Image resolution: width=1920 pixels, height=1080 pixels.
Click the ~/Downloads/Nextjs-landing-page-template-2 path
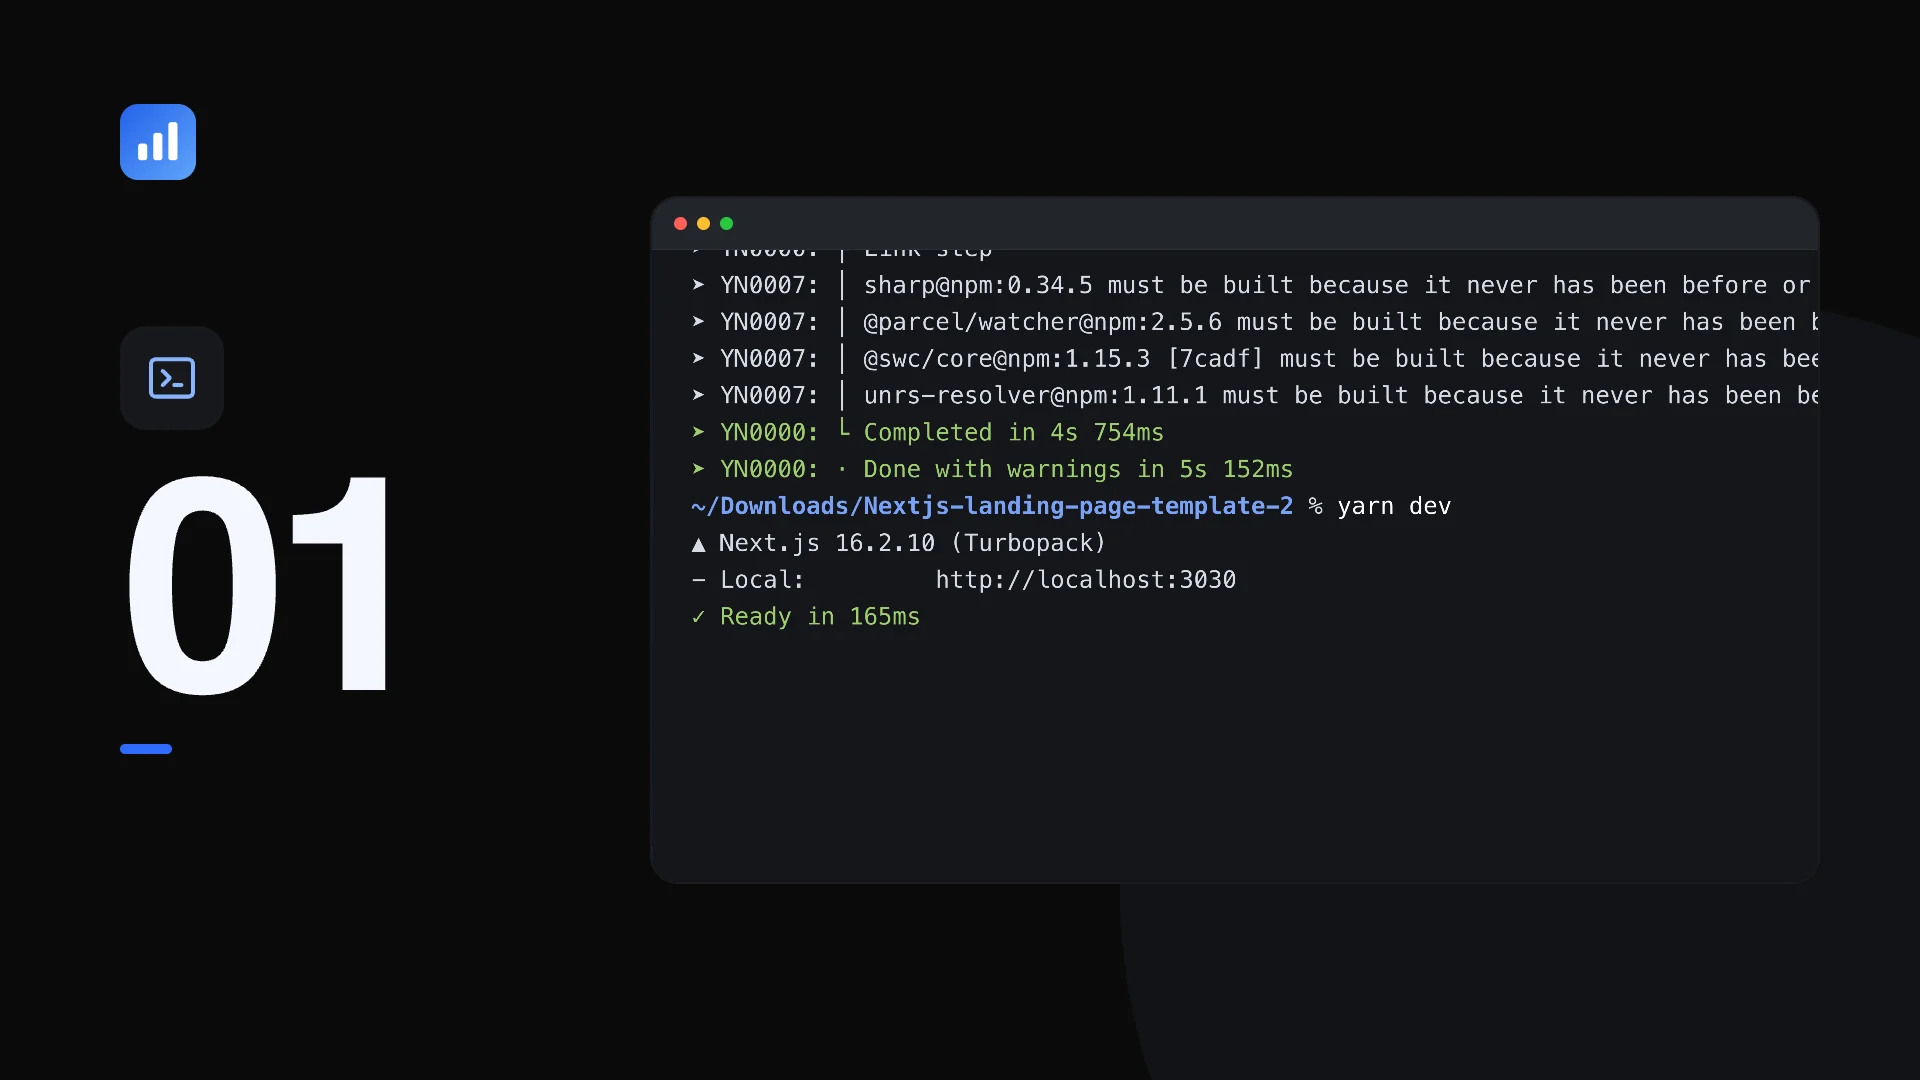[x=991, y=507]
